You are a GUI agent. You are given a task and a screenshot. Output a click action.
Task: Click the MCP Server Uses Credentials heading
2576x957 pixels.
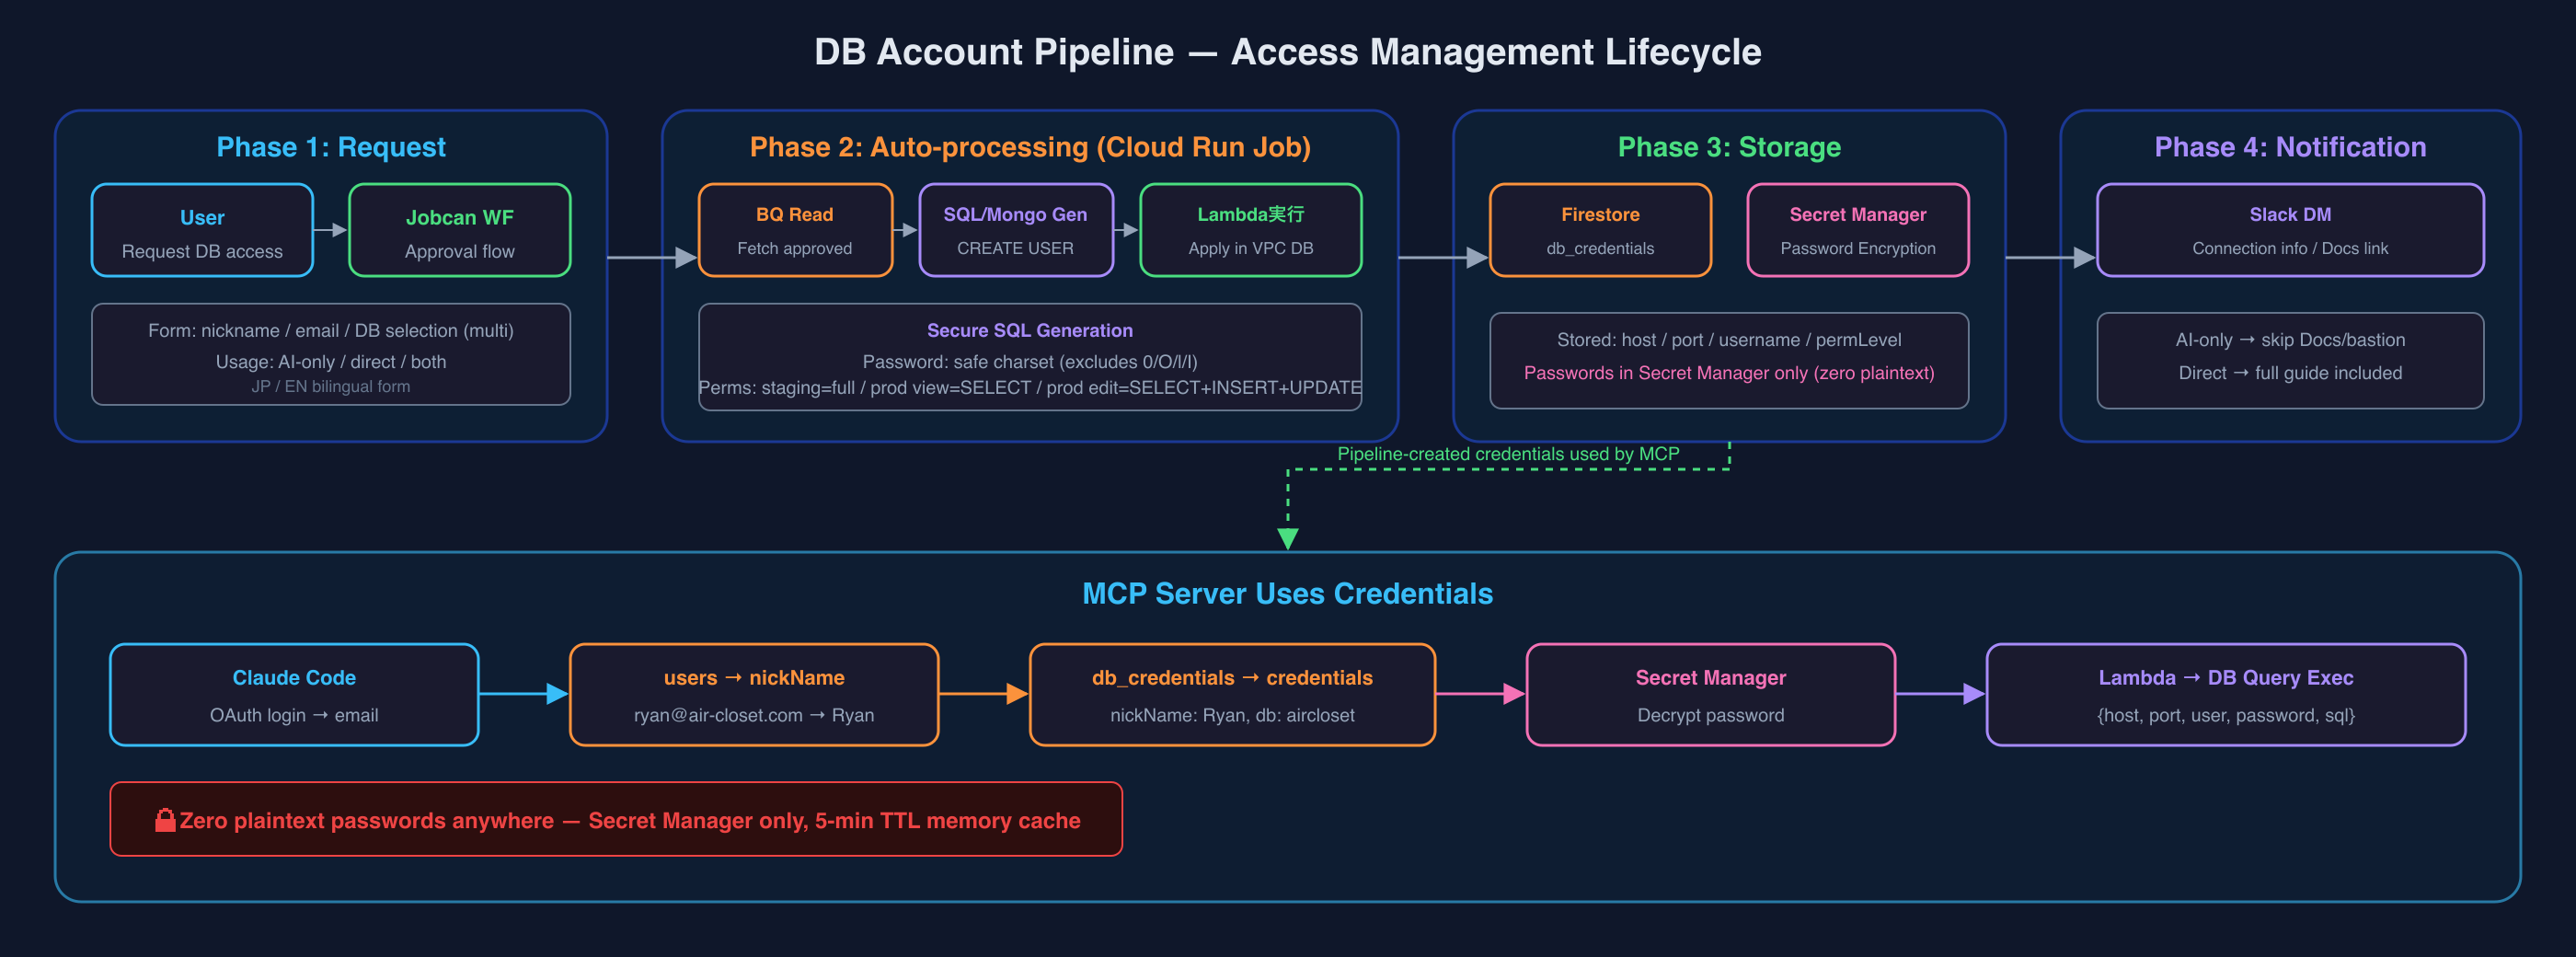pyautogui.click(x=1288, y=593)
